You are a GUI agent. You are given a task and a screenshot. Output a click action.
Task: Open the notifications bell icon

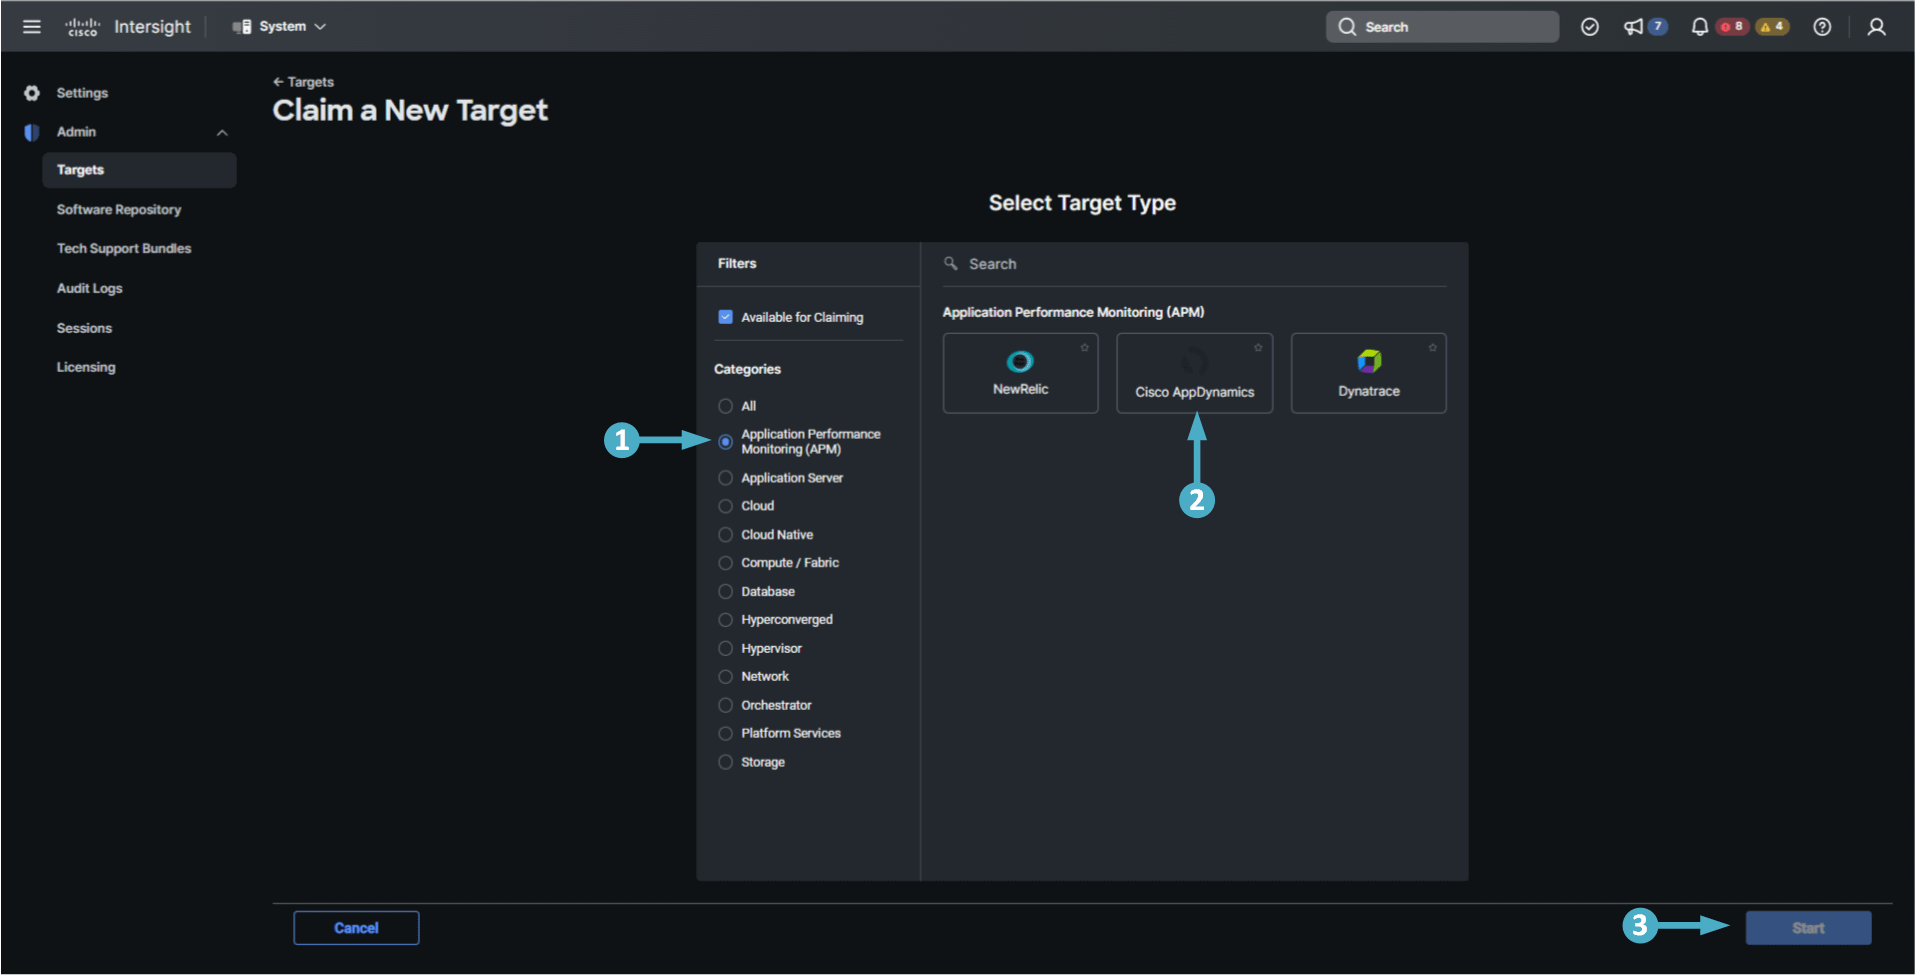pyautogui.click(x=1699, y=27)
